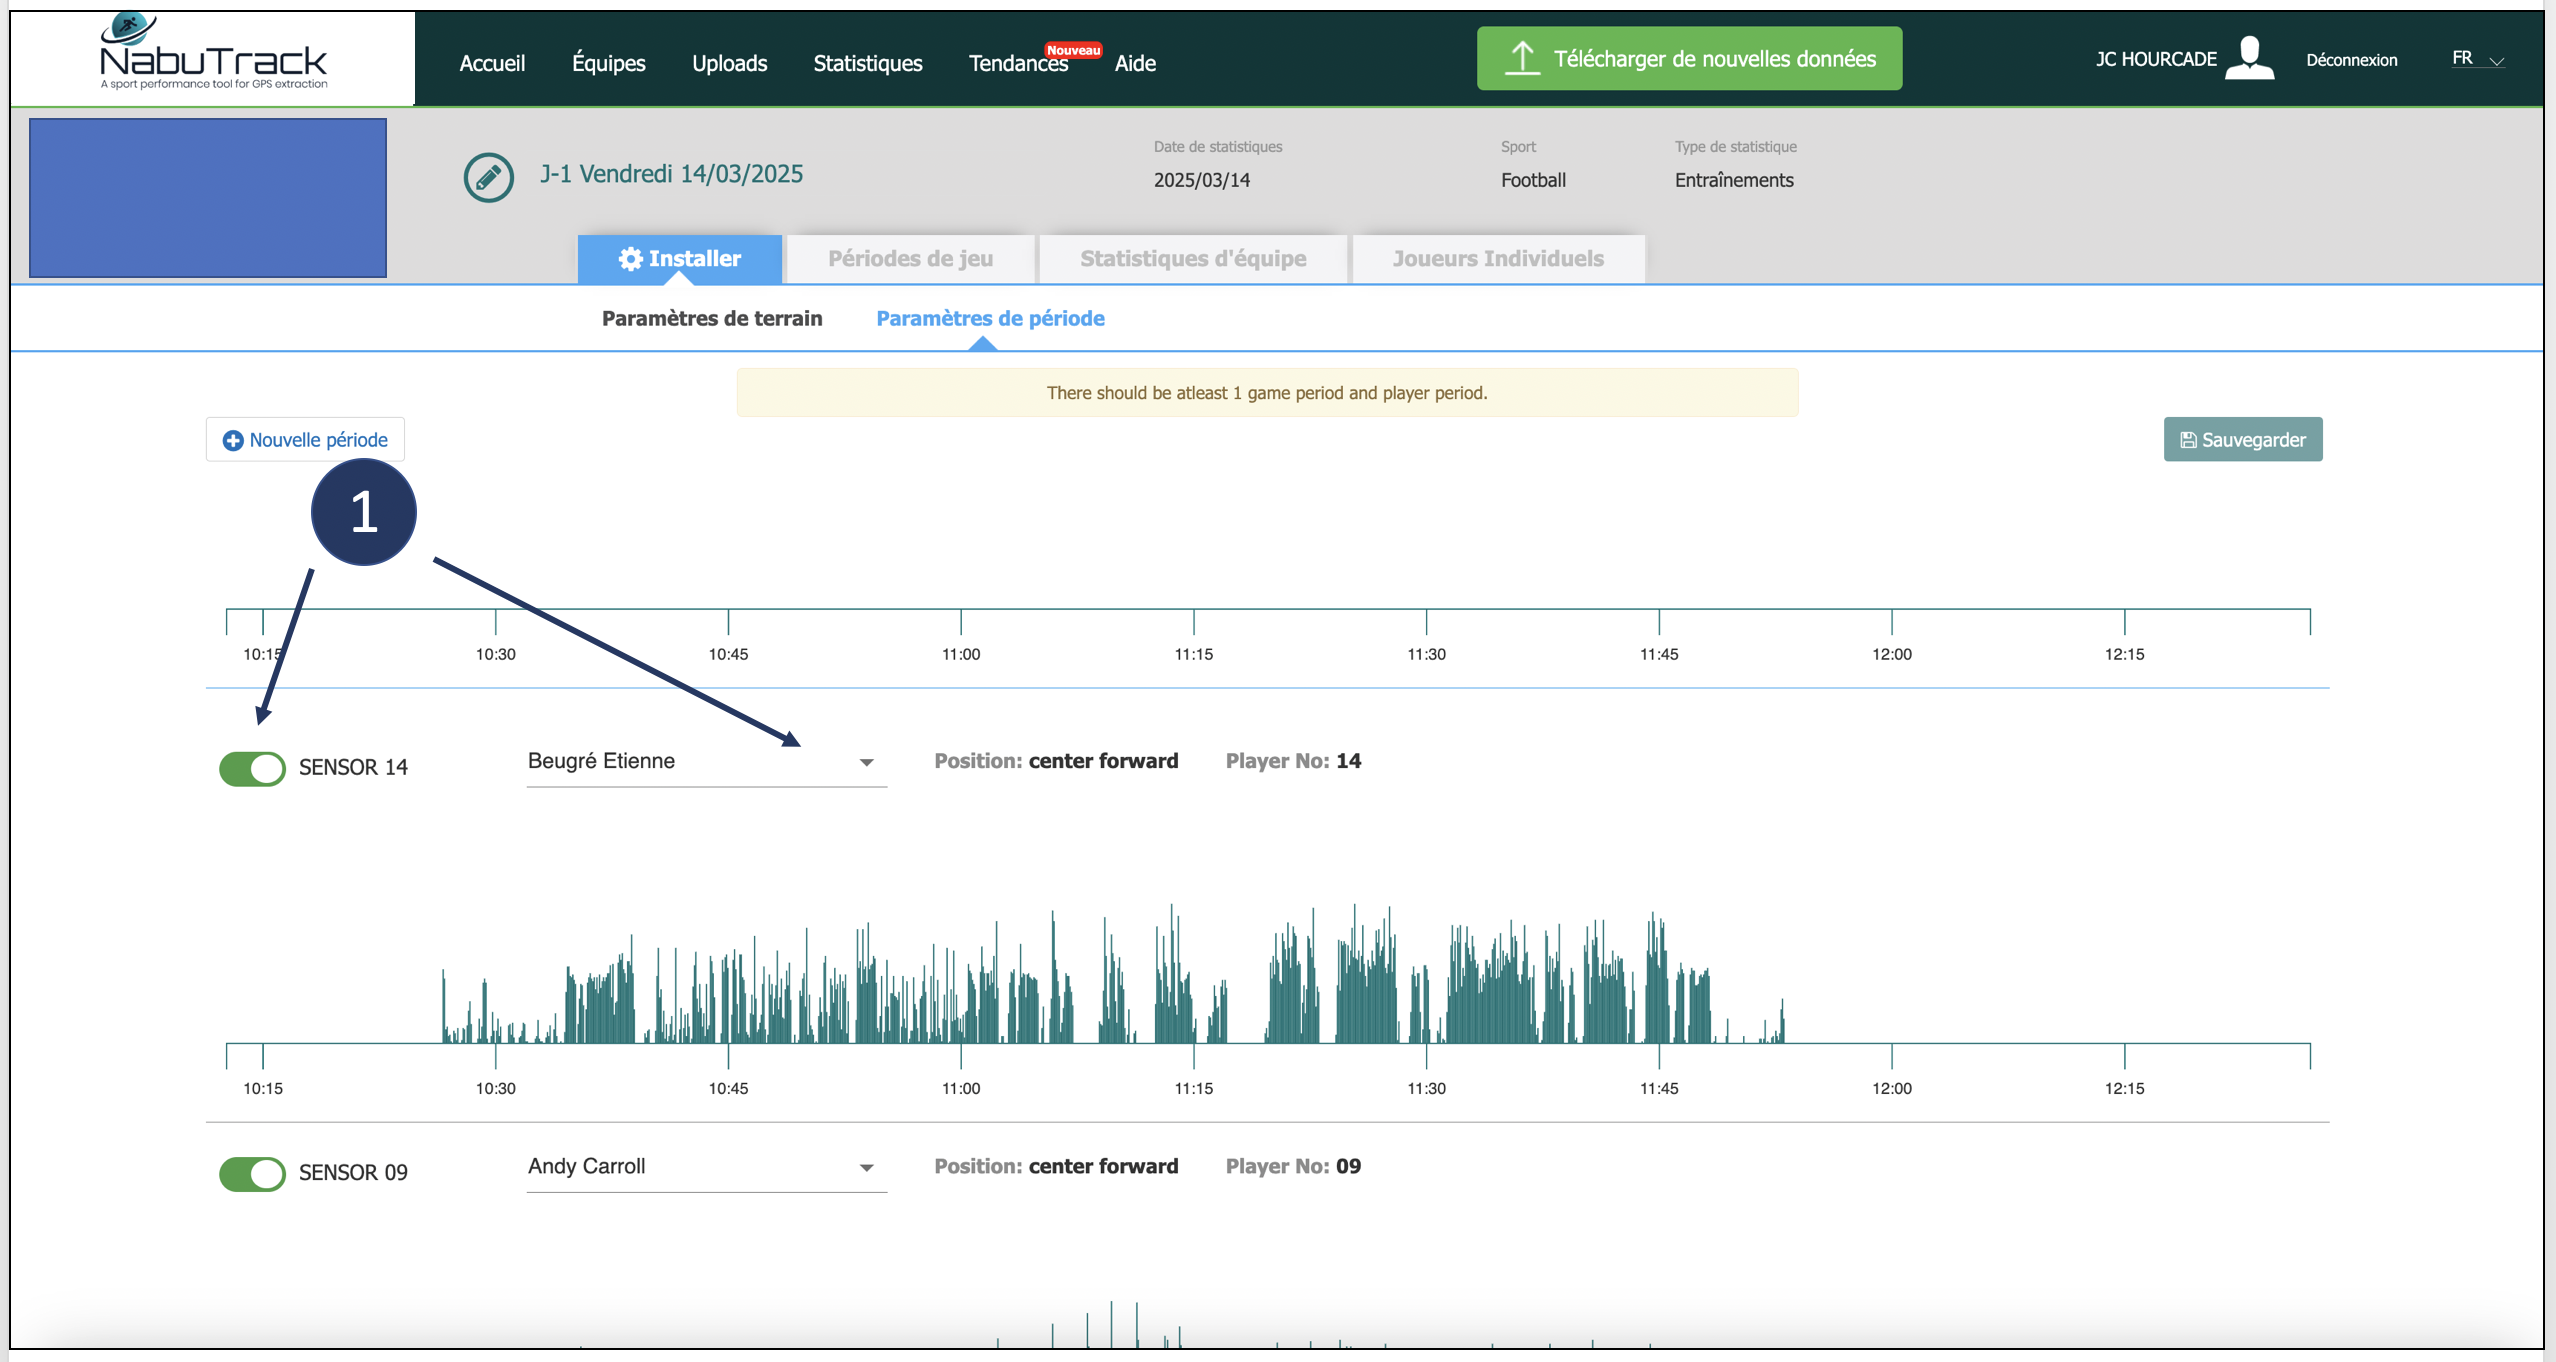
Task: Click the 11:30 marker on top timeline
Action: coord(1426,654)
